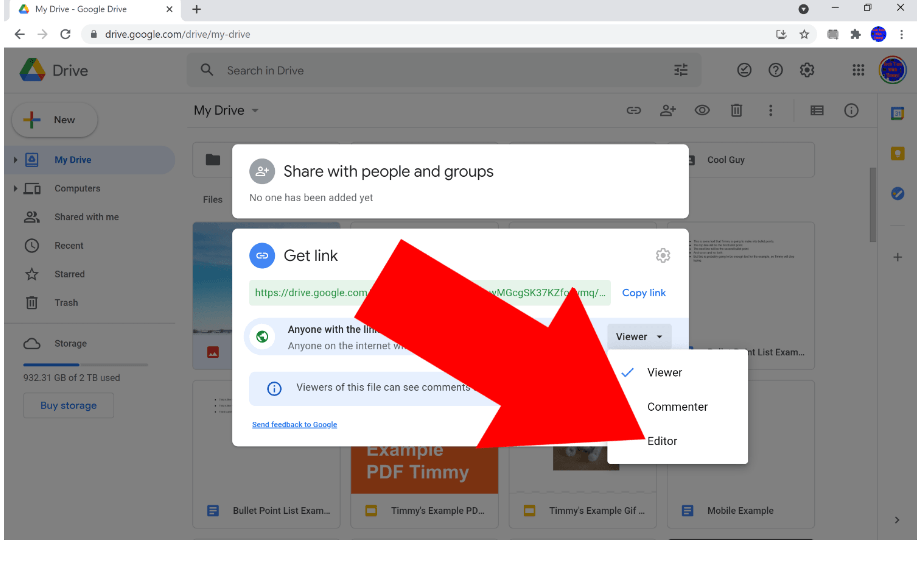Select the Commenter permission option

coord(678,407)
